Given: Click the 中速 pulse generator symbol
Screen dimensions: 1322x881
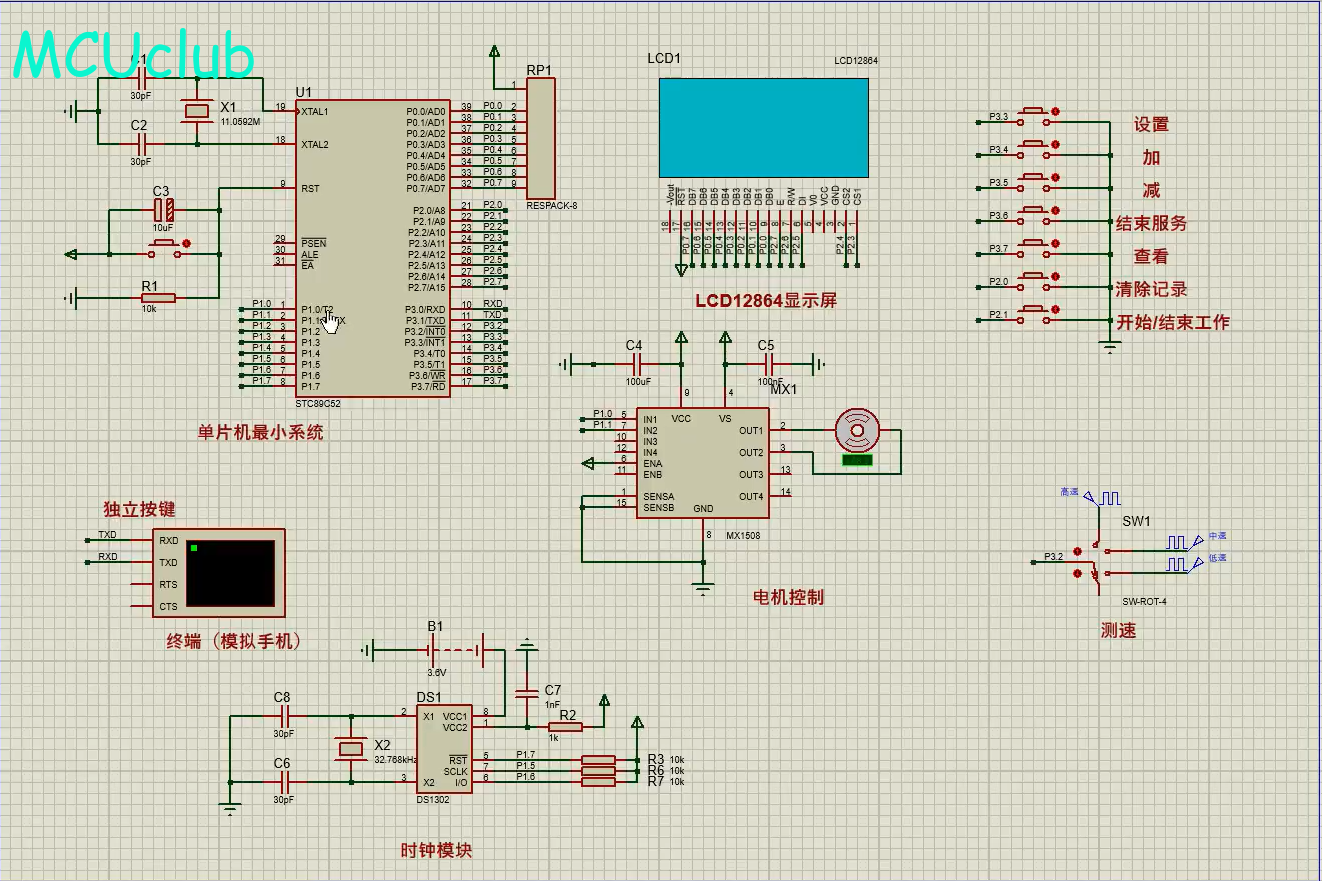Looking at the screenshot, I should (1183, 542).
